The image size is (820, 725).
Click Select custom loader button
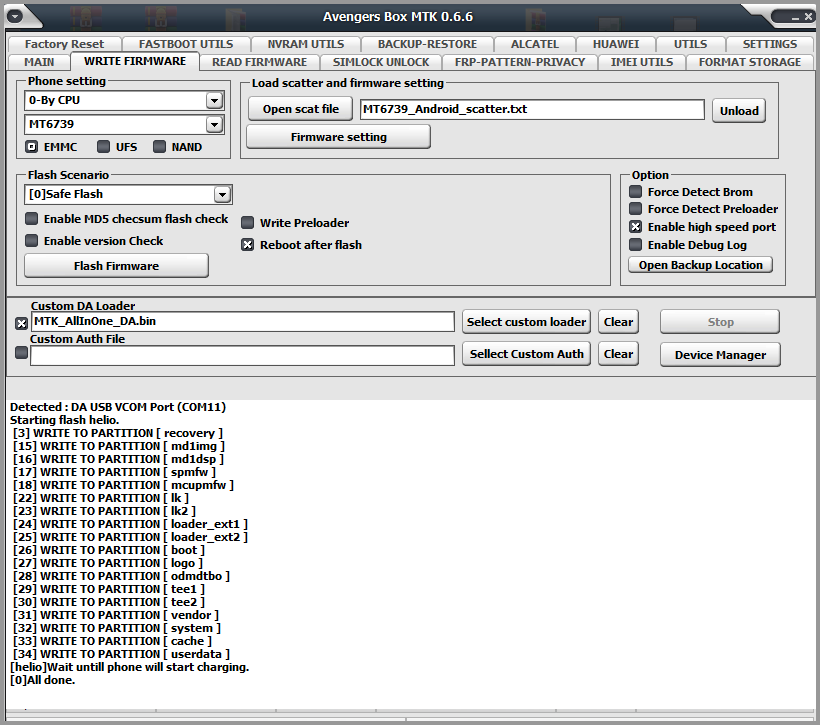pos(526,322)
